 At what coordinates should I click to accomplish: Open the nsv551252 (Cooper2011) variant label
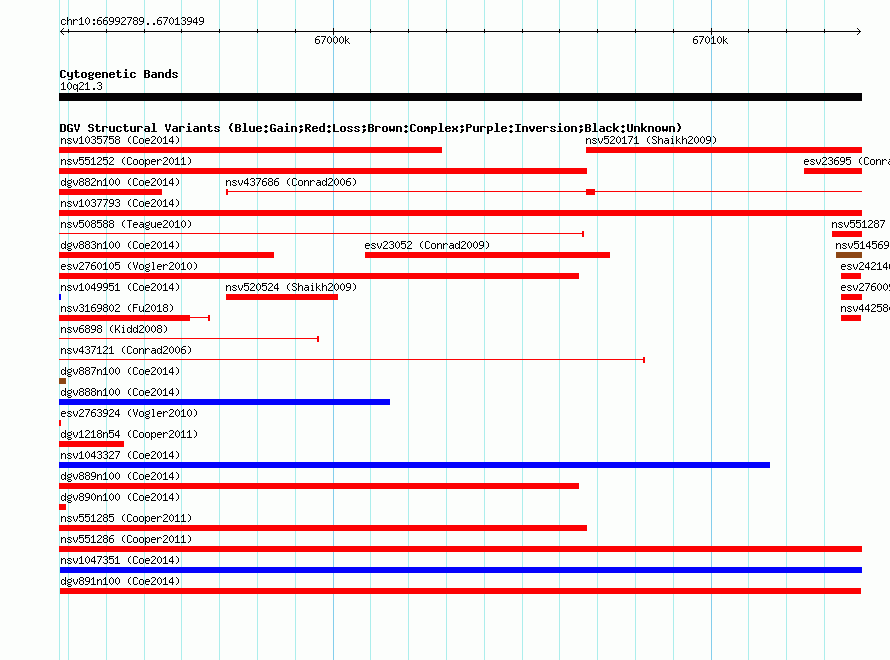(126, 161)
